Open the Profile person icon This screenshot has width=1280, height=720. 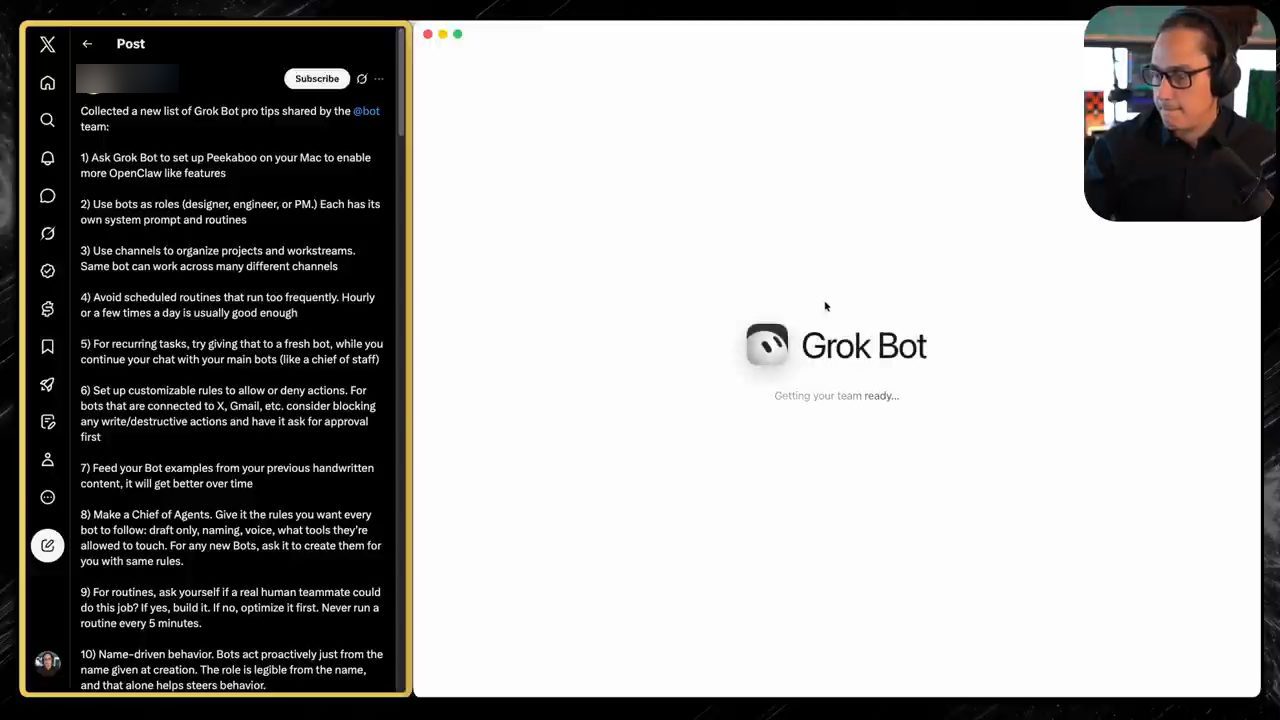pyautogui.click(x=47, y=460)
